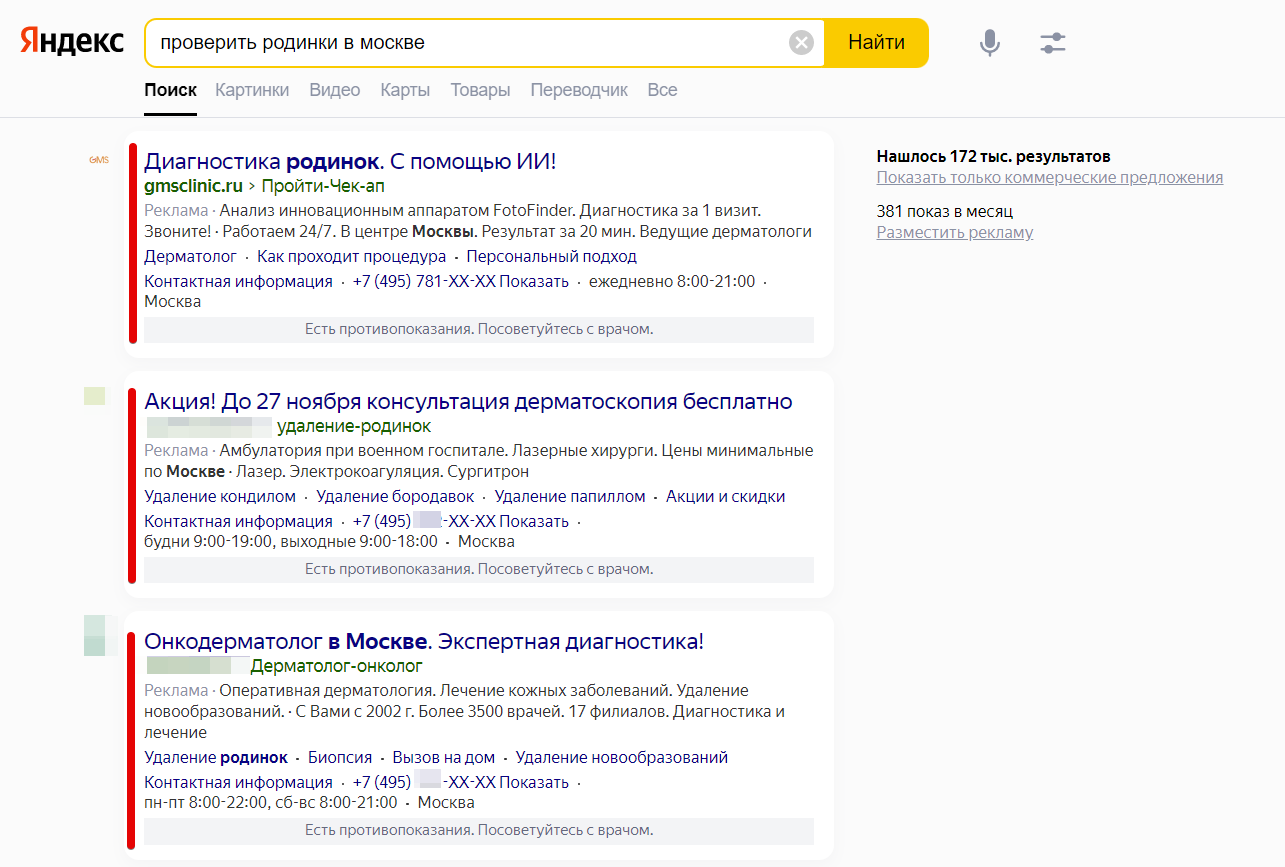Click the Яндекс logo
This screenshot has width=1285, height=867.
(x=72, y=42)
